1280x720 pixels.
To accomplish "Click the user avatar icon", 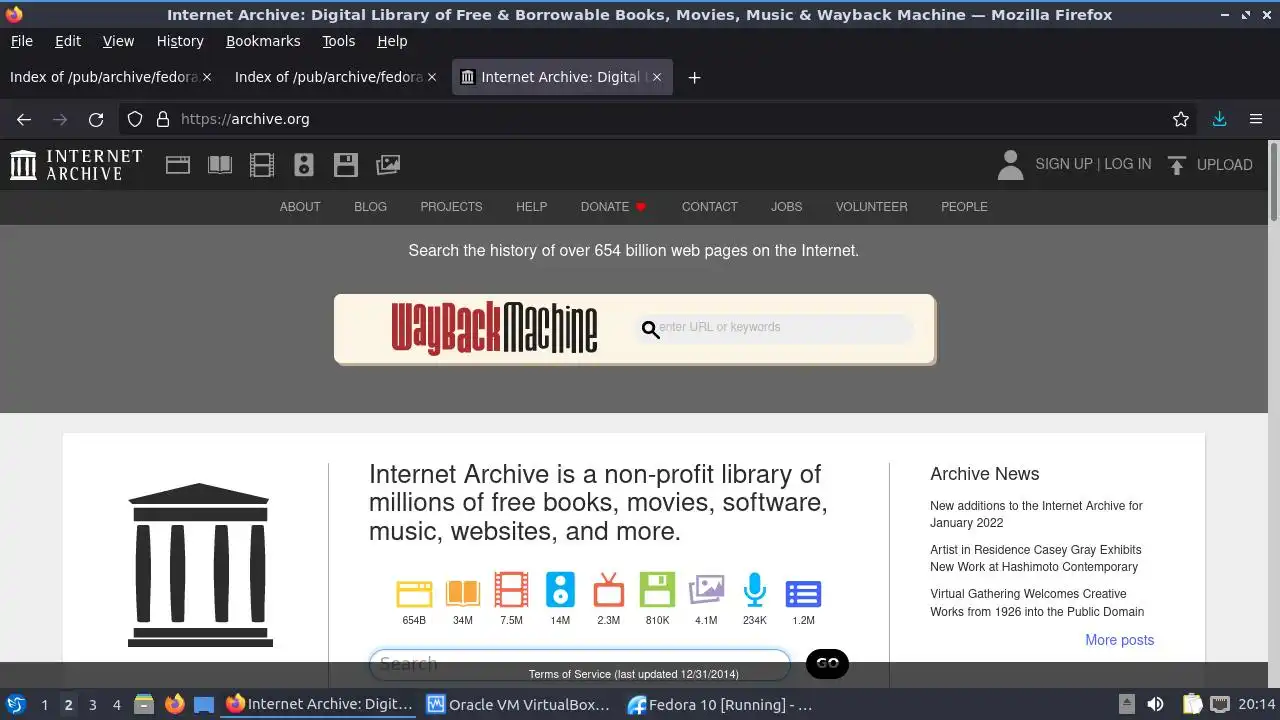I will [x=1010, y=165].
